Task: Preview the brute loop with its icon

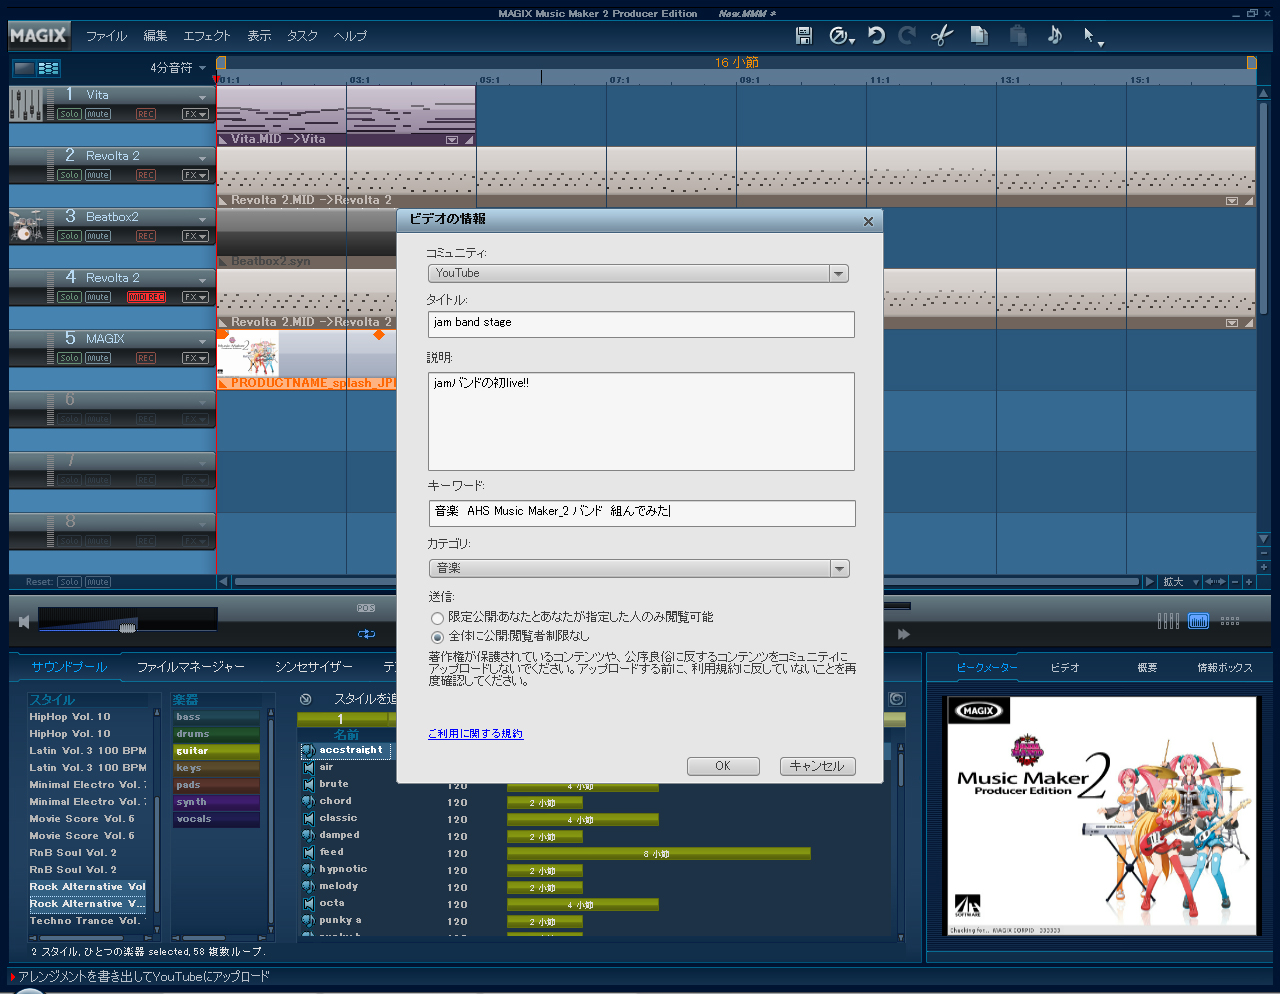Action: coord(309,784)
